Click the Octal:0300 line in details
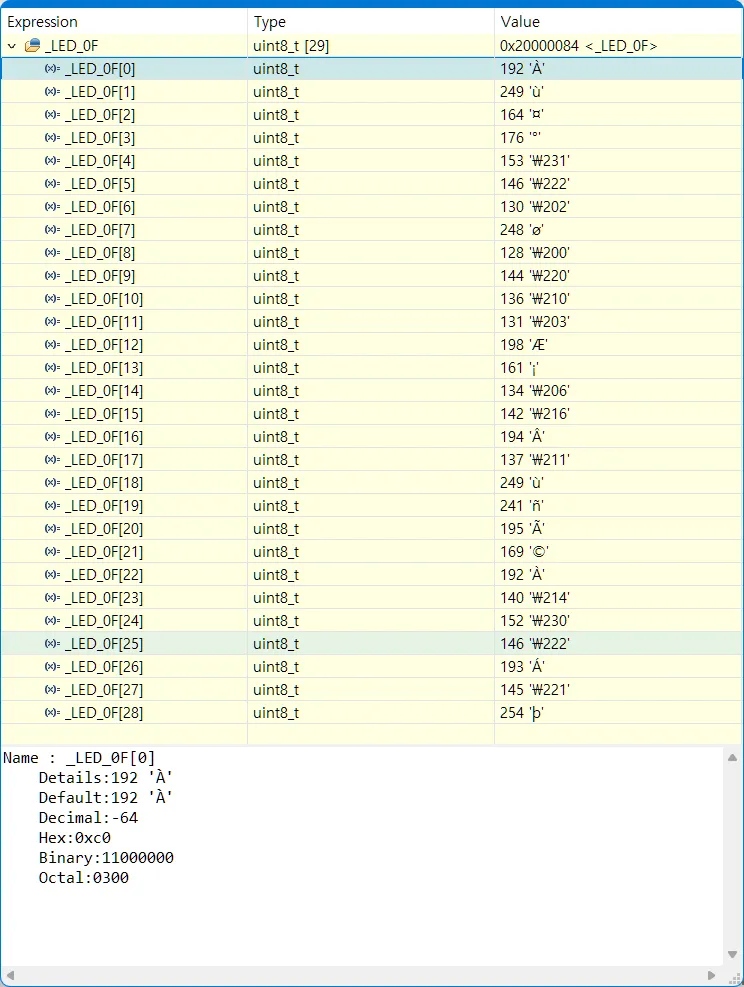Screen dimensions: 744x987 coord(83,878)
